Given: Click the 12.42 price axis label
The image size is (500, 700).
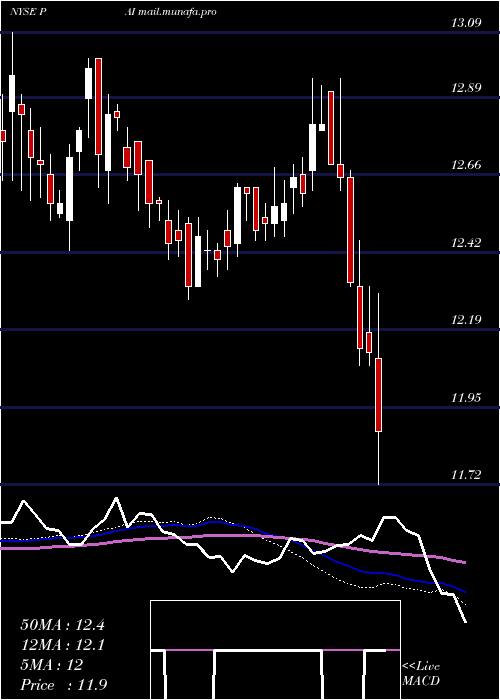Looking at the screenshot, I should click(466, 243).
